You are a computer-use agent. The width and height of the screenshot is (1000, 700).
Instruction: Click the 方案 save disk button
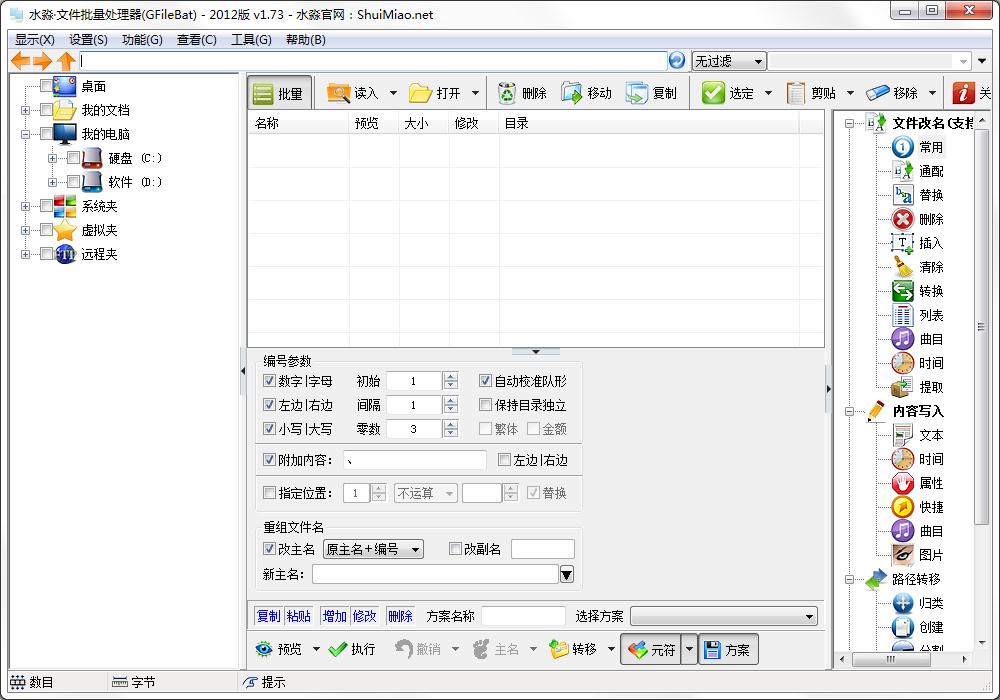[727, 649]
